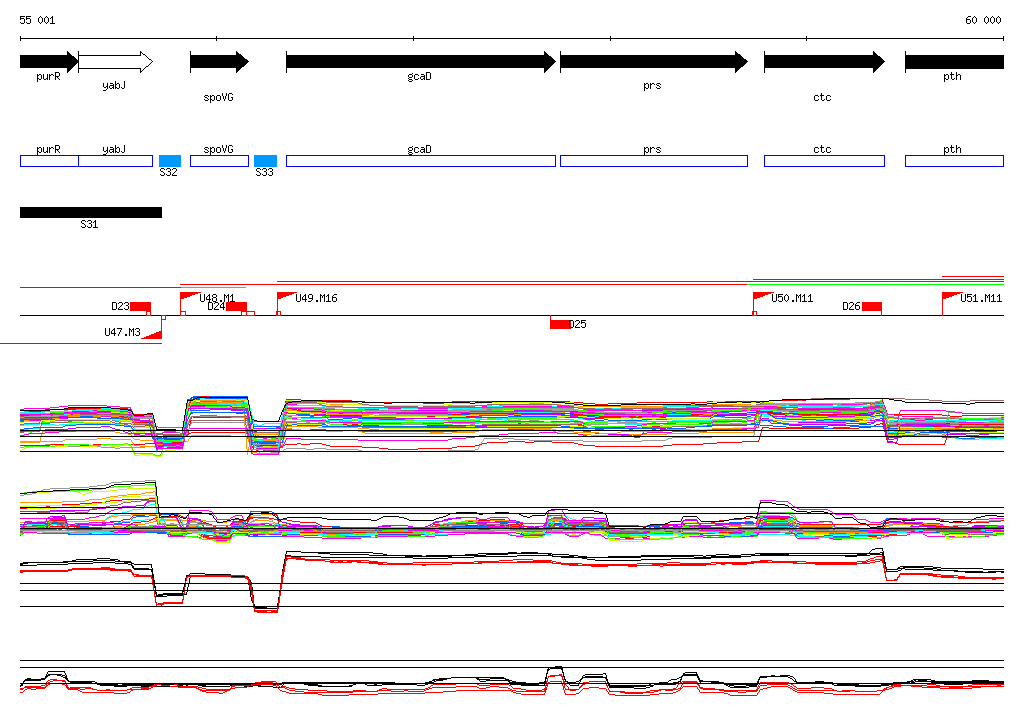Click the S32 label text
1024x714 pixels.
point(168,172)
